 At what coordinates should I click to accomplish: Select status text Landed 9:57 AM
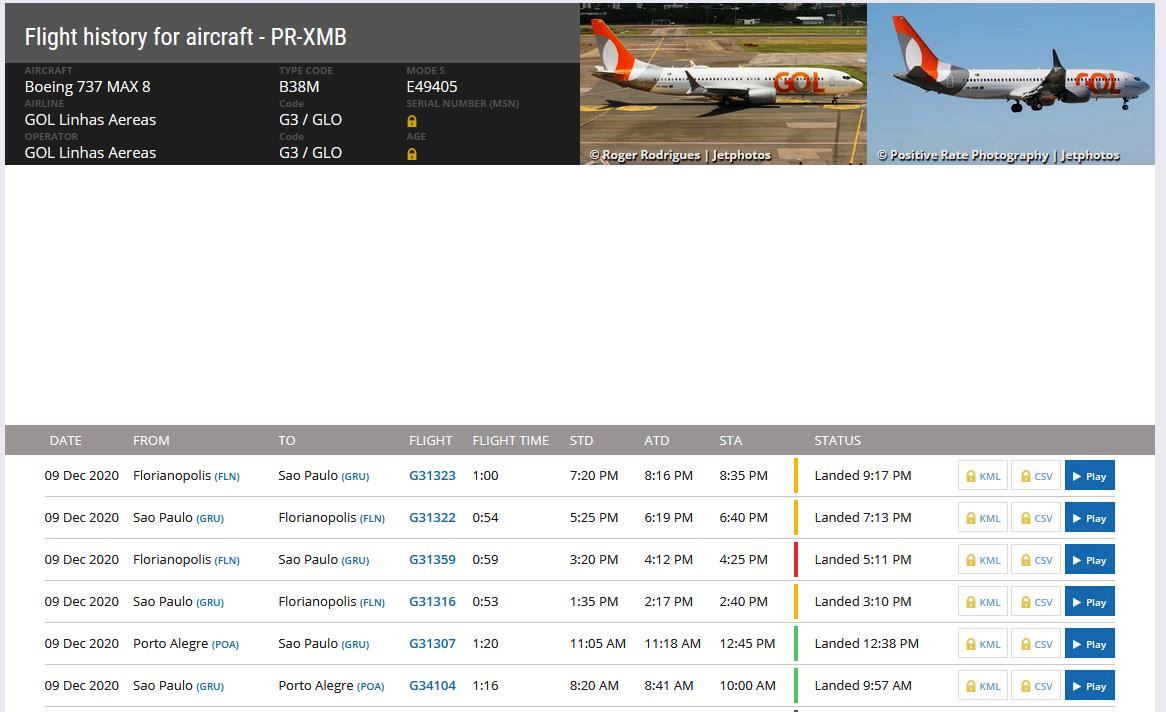click(x=863, y=685)
